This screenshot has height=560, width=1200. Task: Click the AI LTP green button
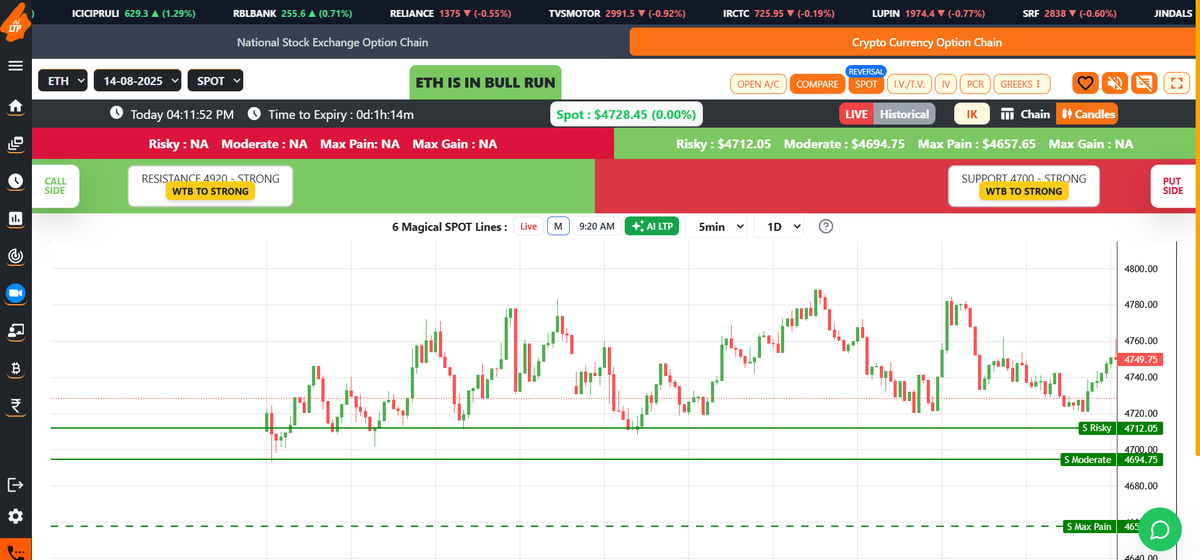(x=652, y=227)
